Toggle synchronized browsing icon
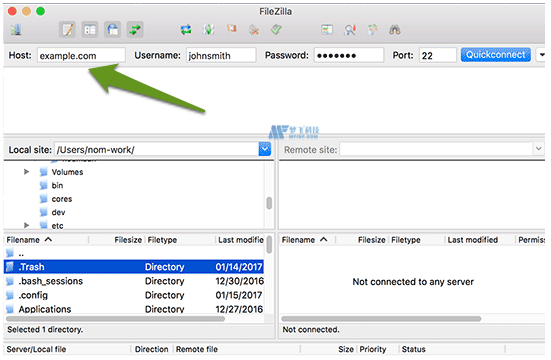 click(x=372, y=30)
